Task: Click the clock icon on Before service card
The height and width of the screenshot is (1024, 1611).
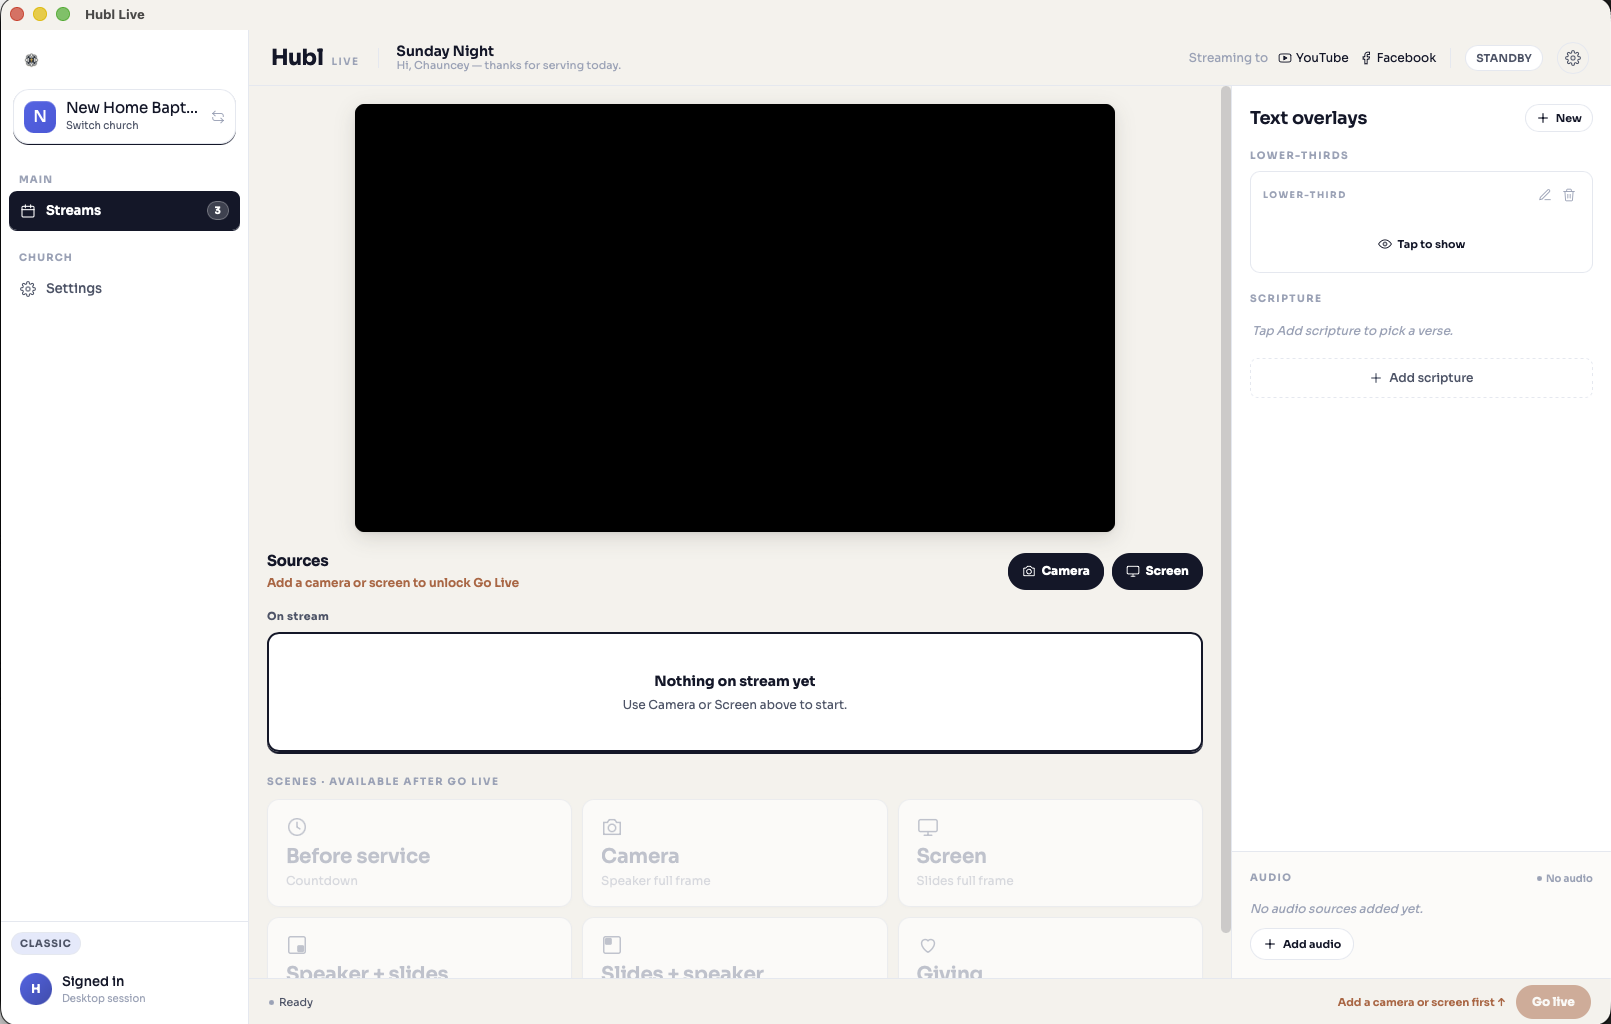Action: (x=297, y=827)
